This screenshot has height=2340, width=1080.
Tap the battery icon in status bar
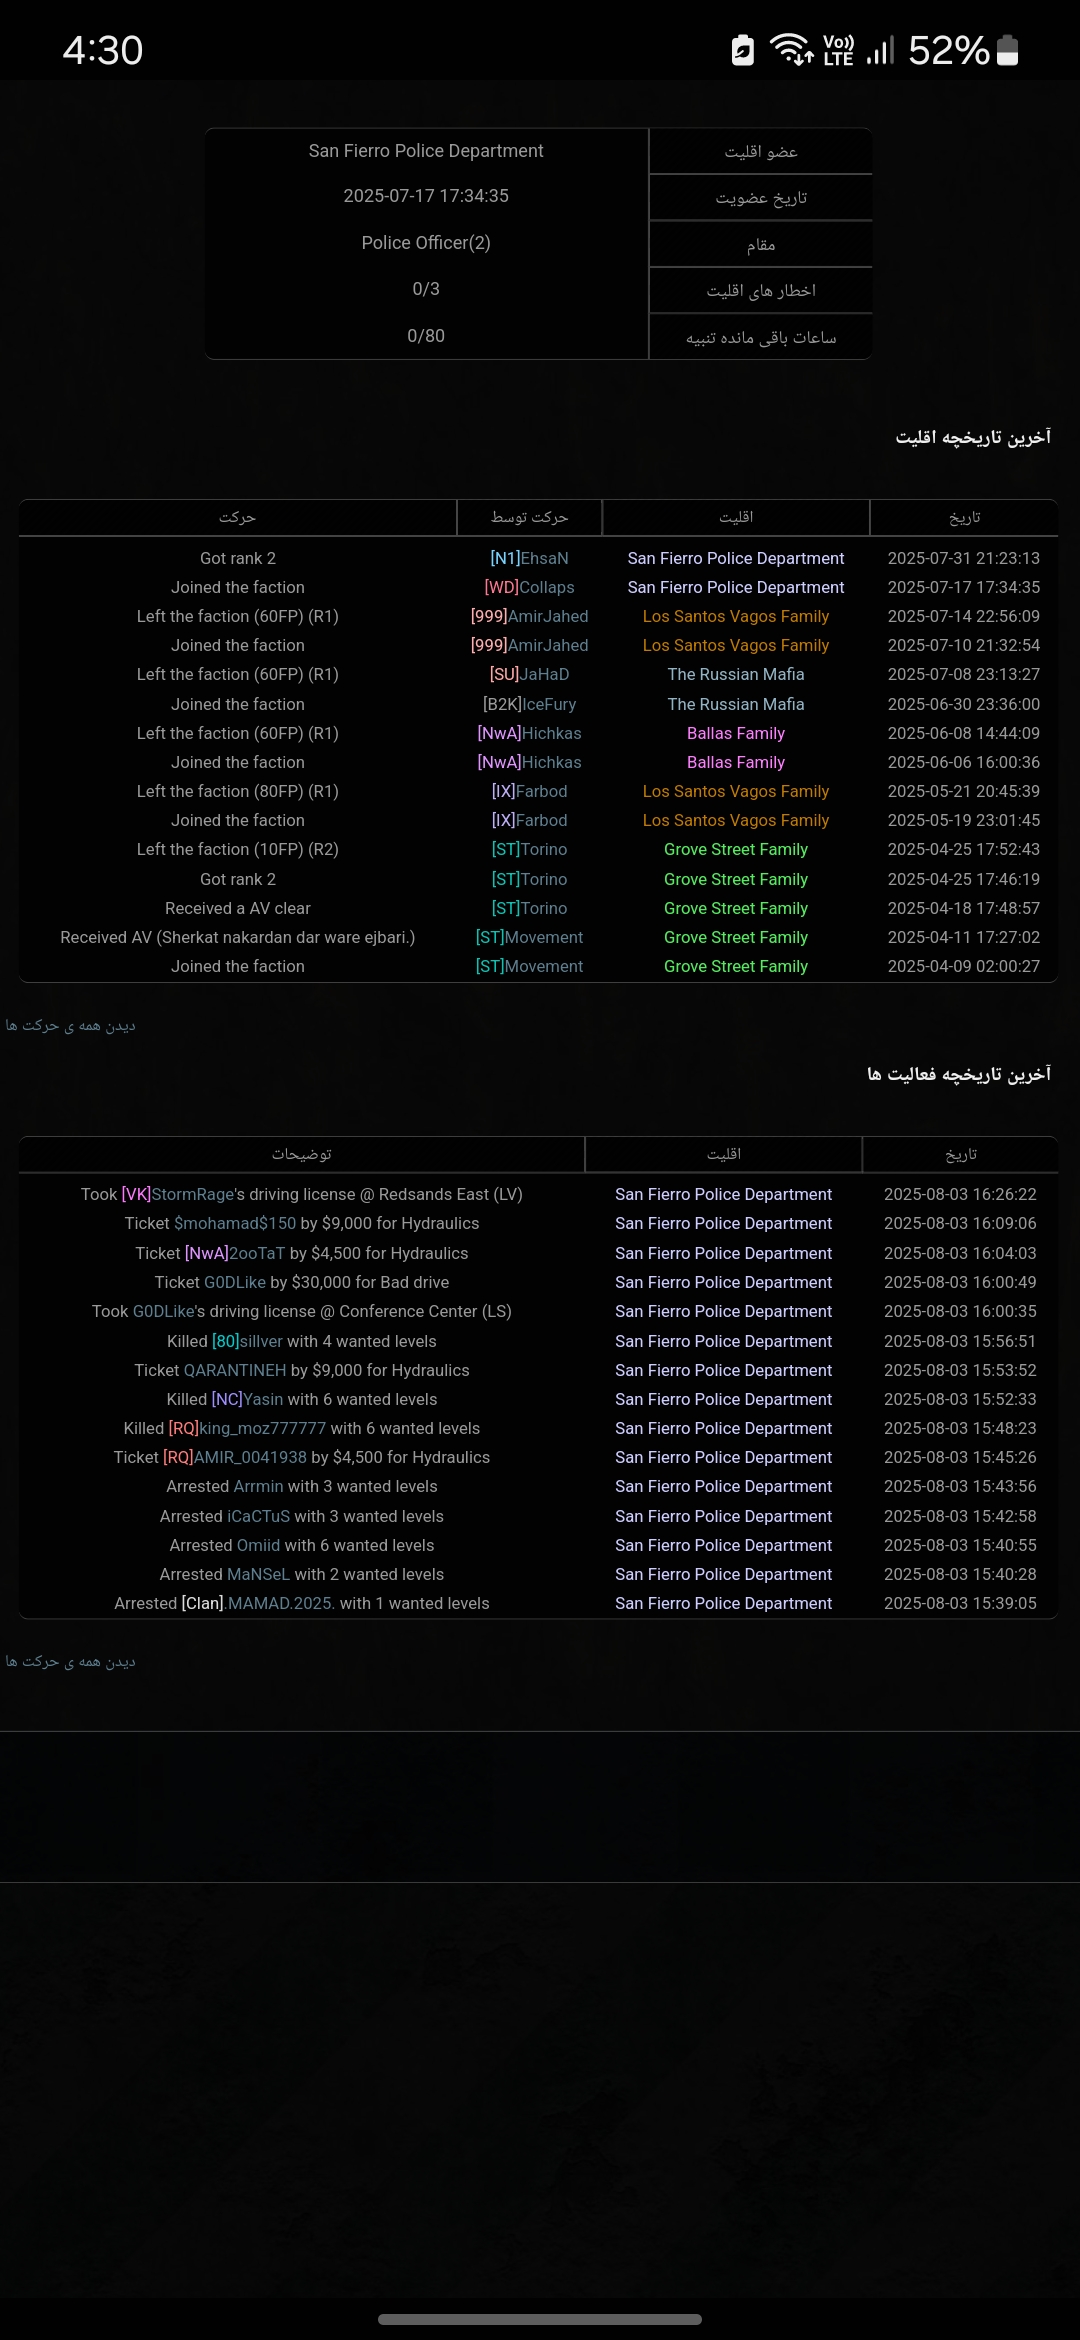(1008, 50)
